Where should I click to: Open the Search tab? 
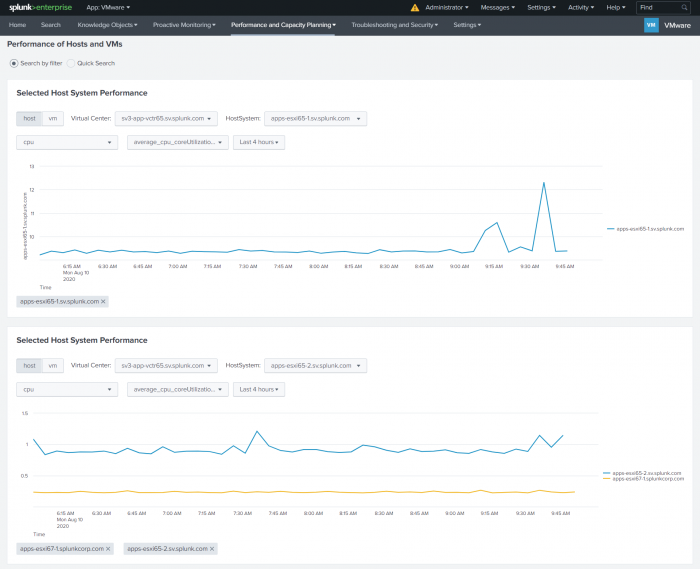(50, 25)
